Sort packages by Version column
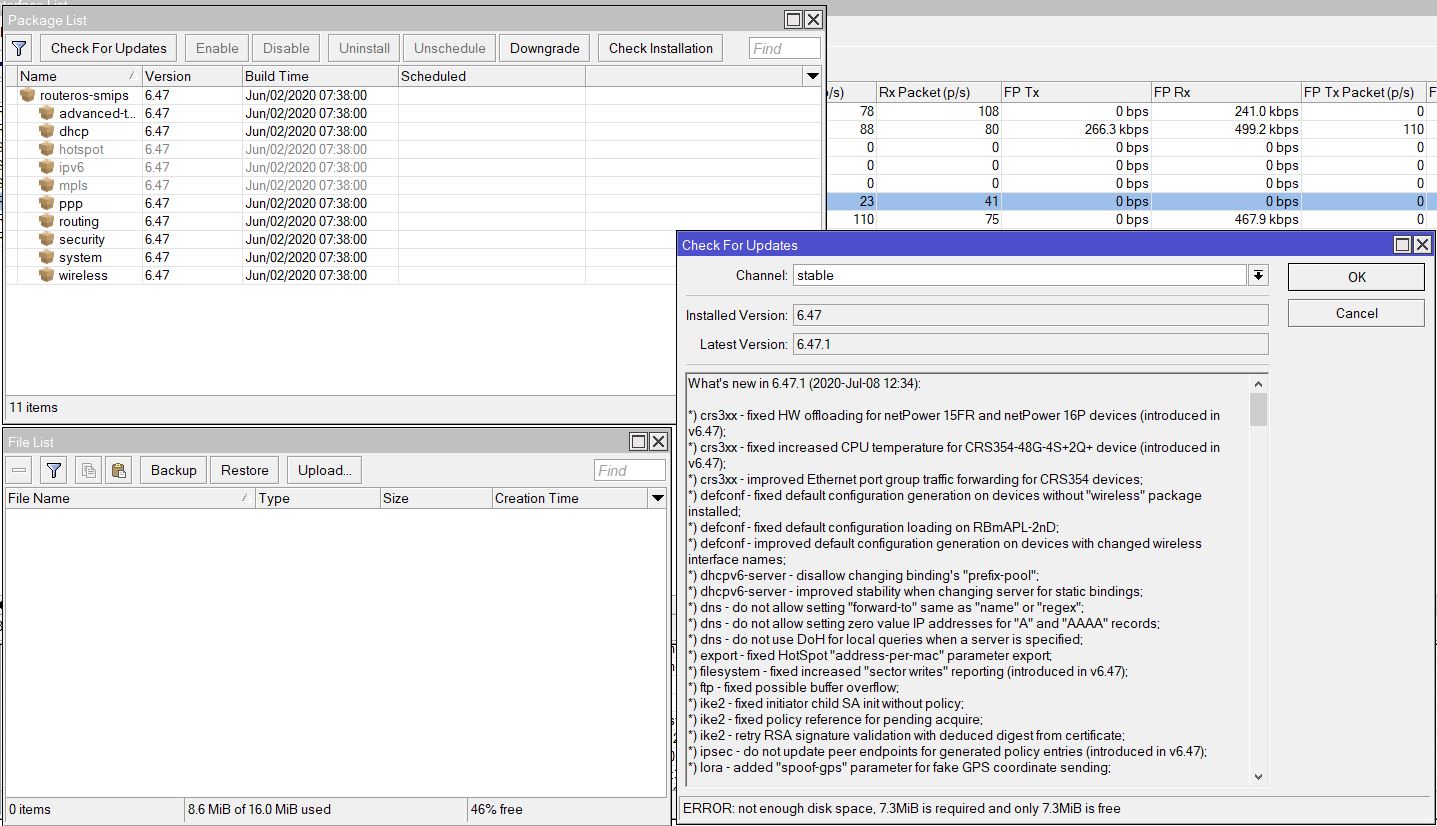The height and width of the screenshot is (826, 1437). click(192, 76)
